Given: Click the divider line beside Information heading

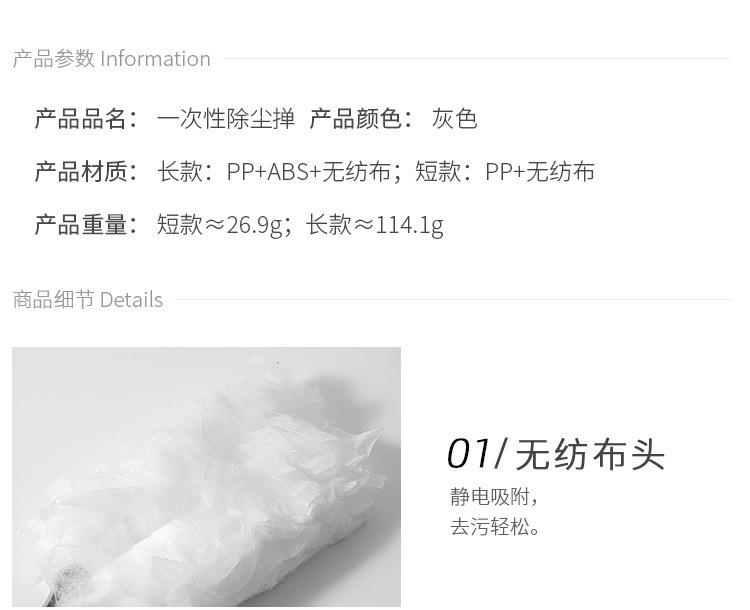Looking at the screenshot, I should pyautogui.click(x=477, y=59).
